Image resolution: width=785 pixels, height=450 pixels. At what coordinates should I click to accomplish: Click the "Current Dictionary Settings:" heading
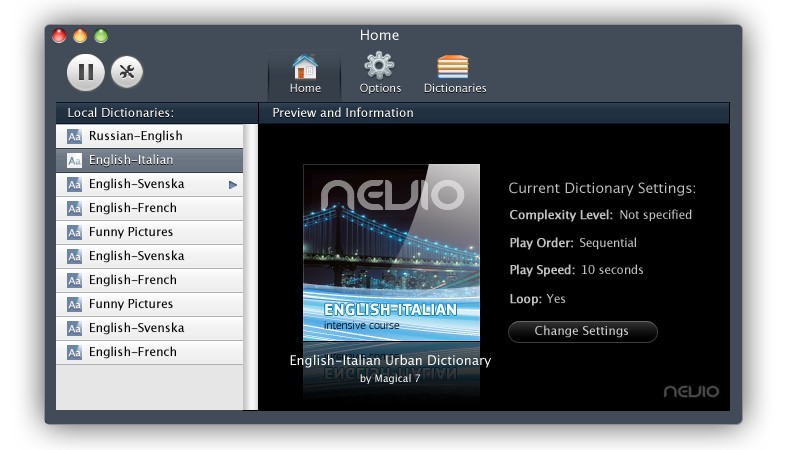tap(602, 188)
